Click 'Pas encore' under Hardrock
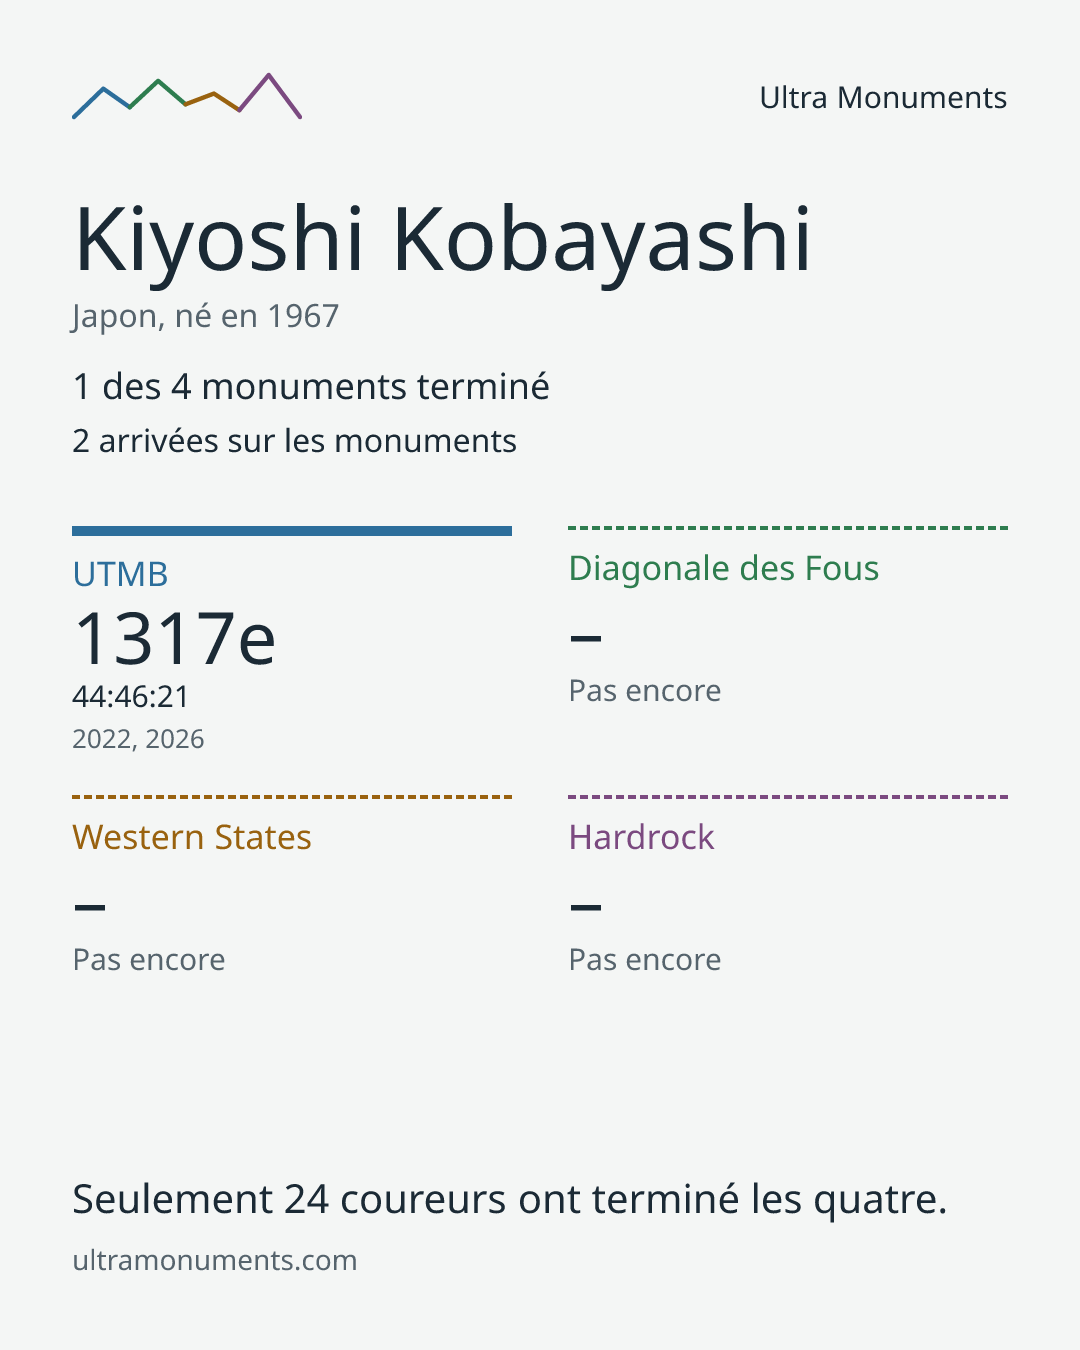This screenshot has height=1350, width=1080. tap(645, 960)
